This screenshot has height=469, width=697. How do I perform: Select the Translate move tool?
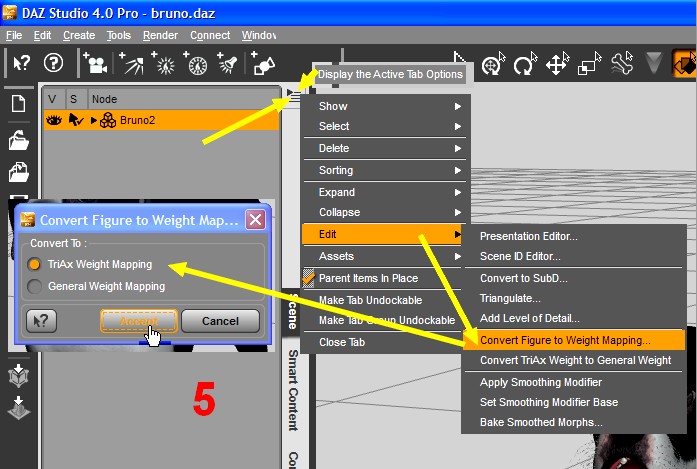pyautogui.click(x=557, y=64)
